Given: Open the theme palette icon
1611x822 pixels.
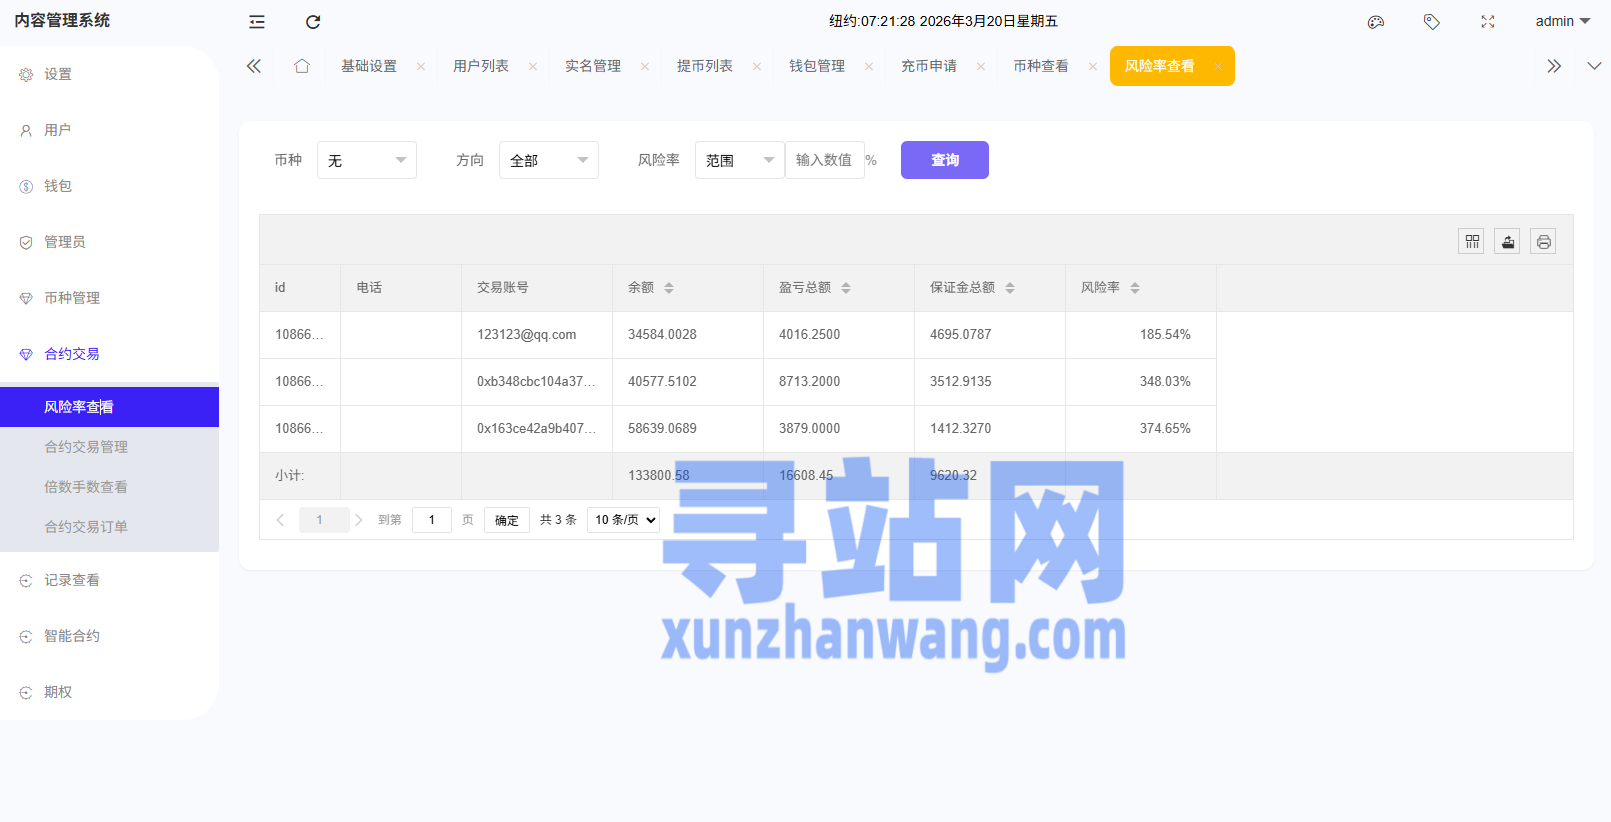Looking at the screenshot, I should (1376, 22).
